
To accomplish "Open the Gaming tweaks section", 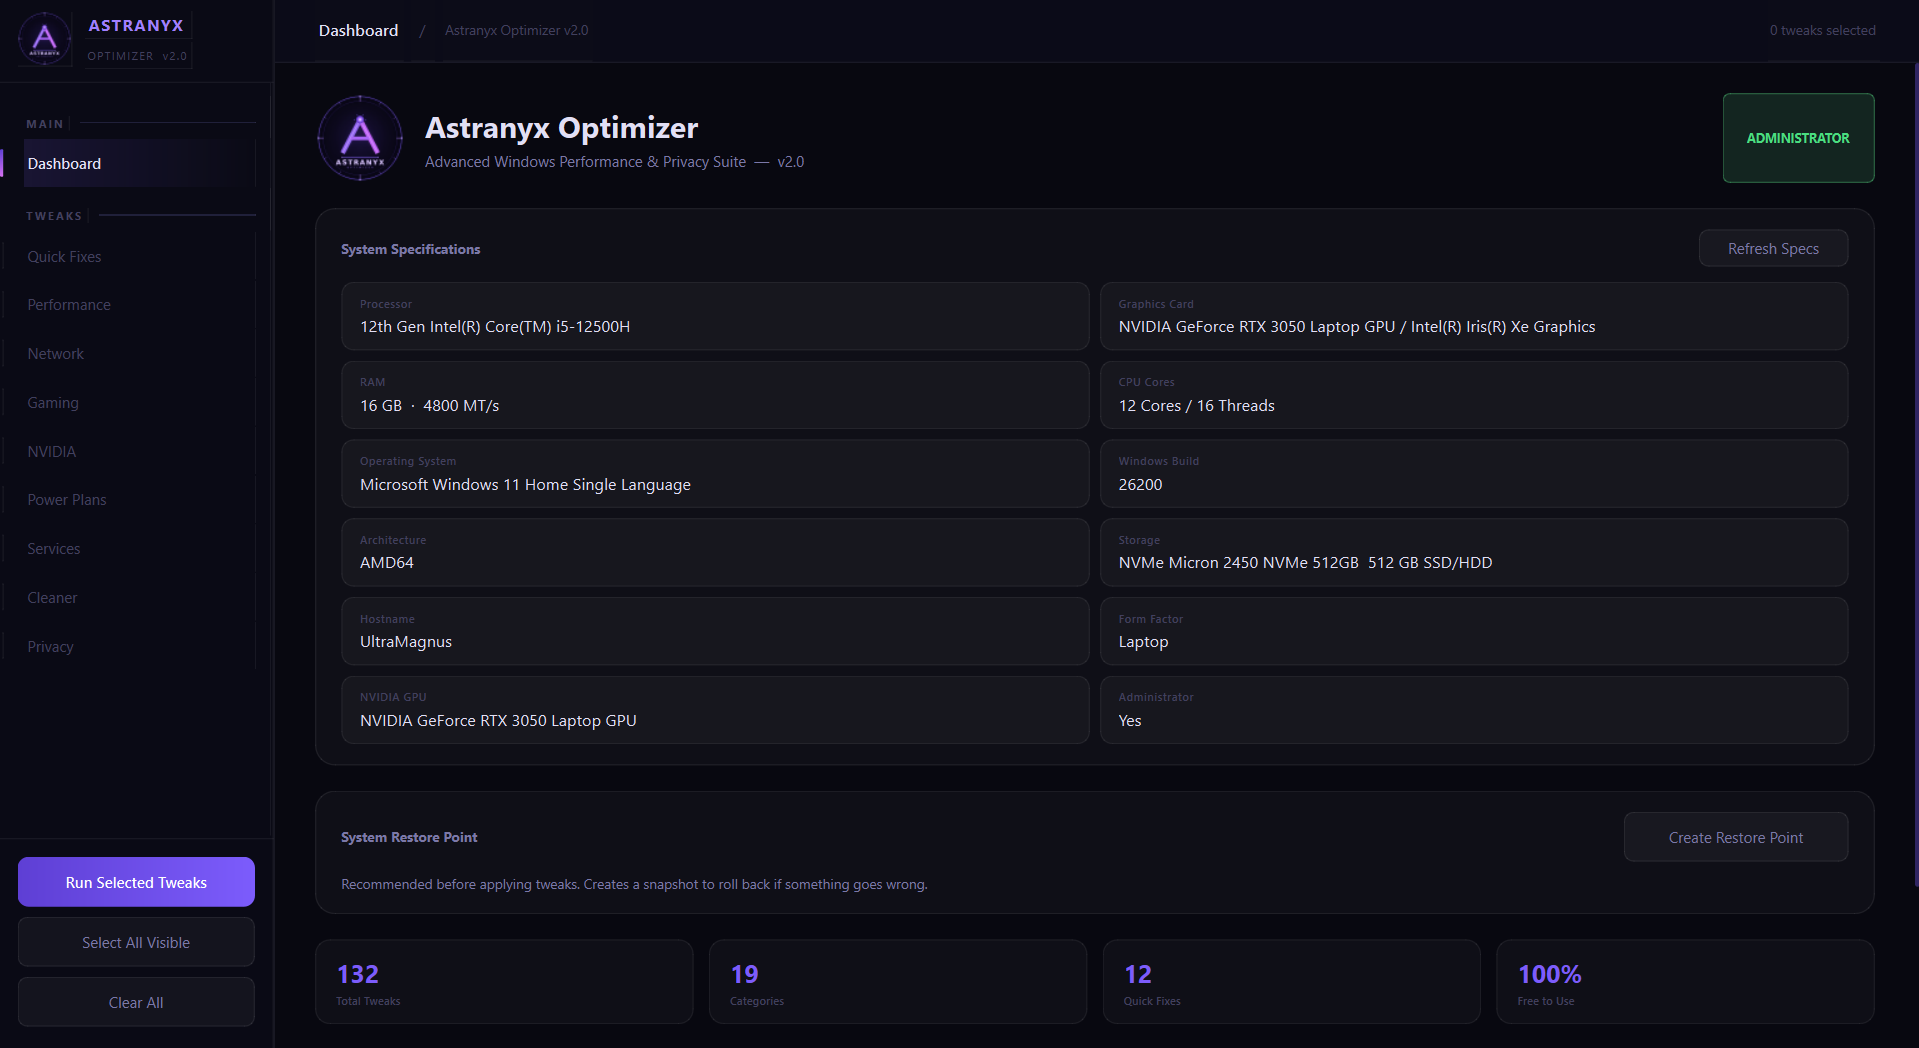I will point(53,402).
